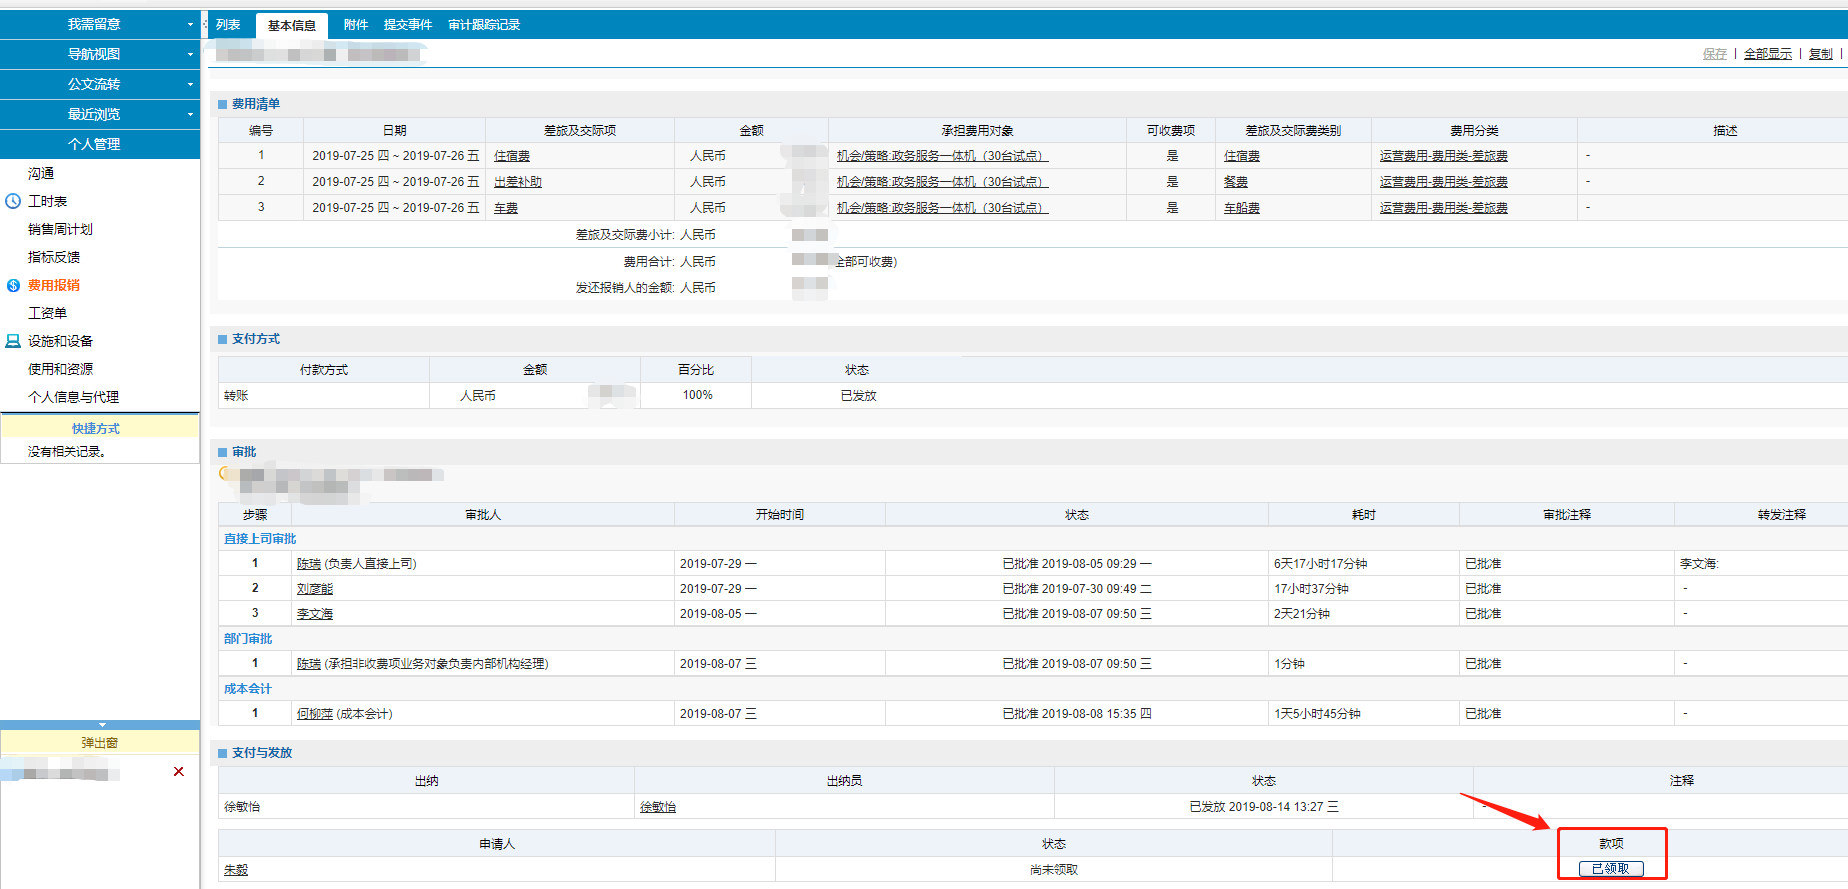Open the 徐敏怡 cashier link under 出纳员
This screenshot has height=889, width=1848.
tap(658, 807)
